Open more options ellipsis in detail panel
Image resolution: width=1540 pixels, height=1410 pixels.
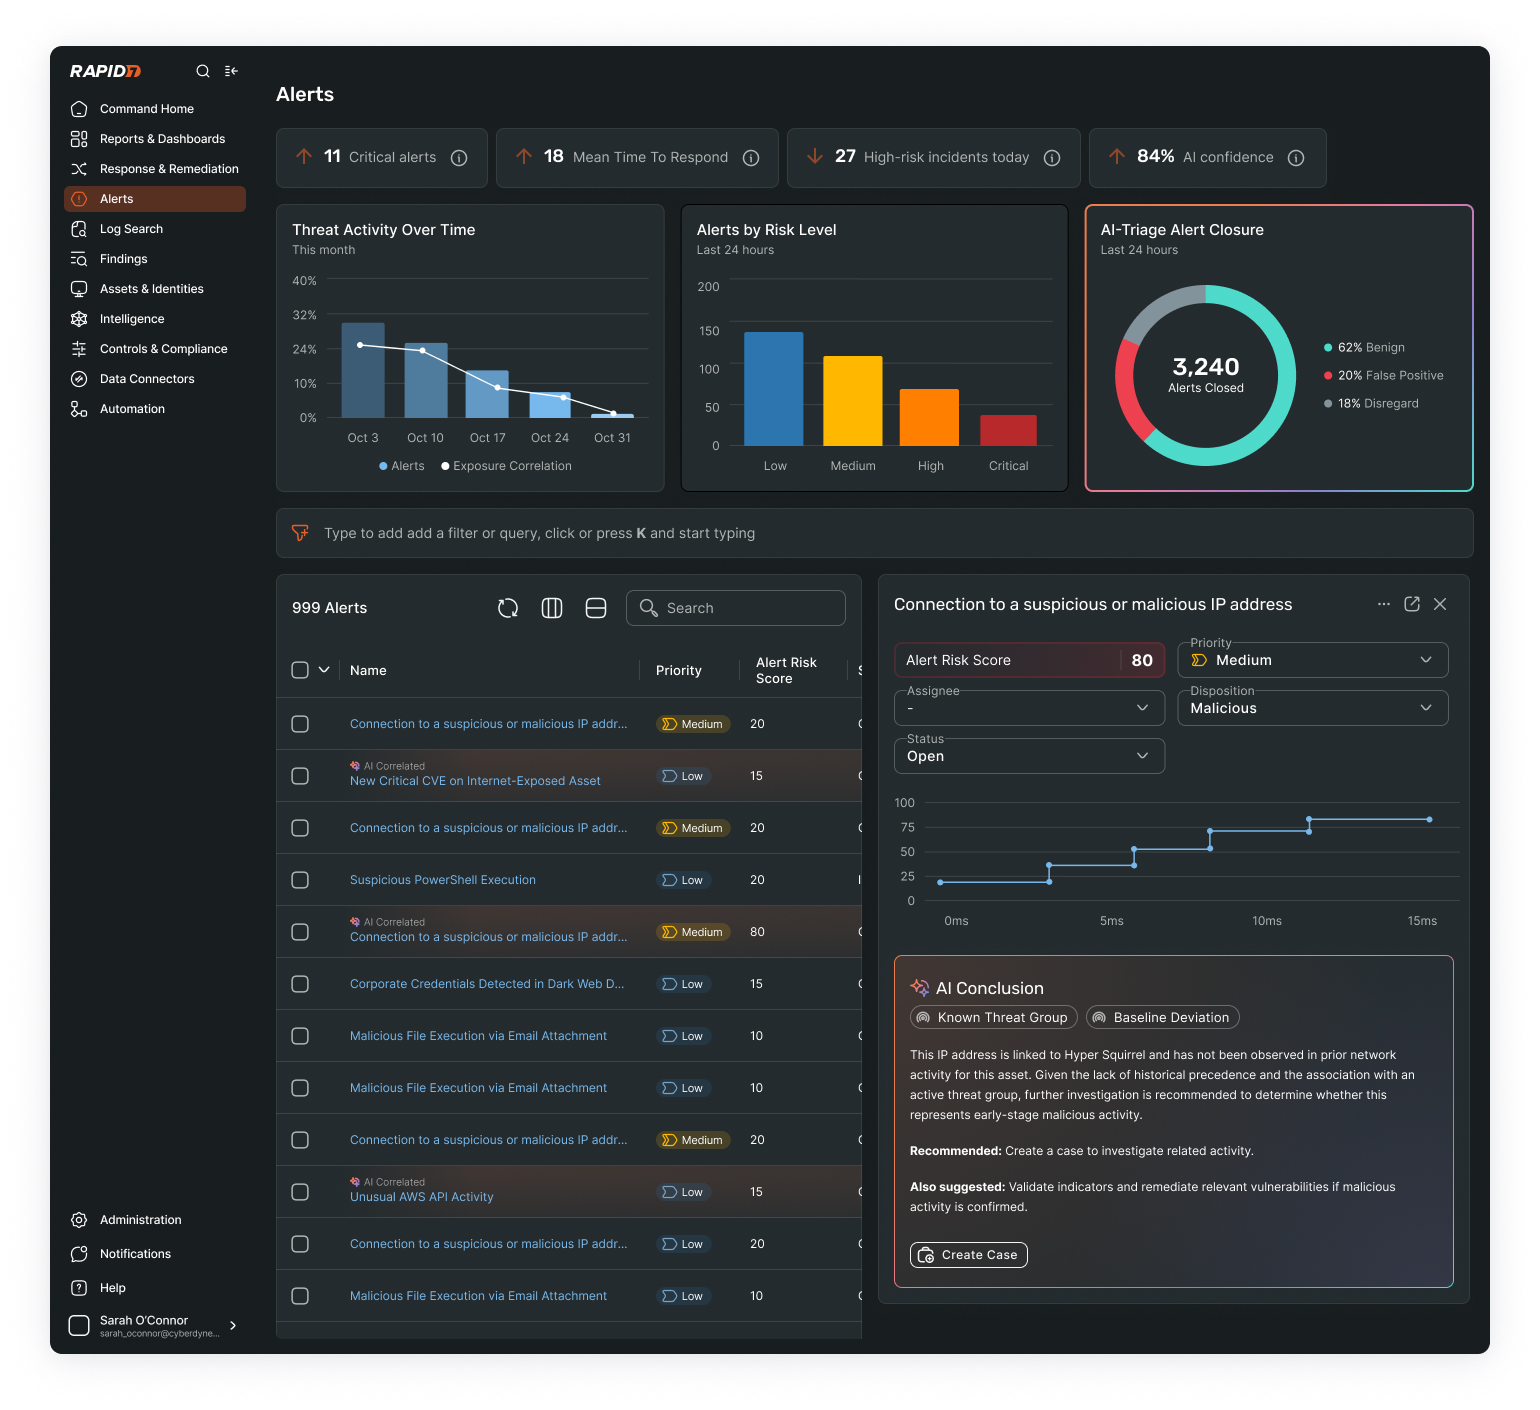click(1384, 604)
